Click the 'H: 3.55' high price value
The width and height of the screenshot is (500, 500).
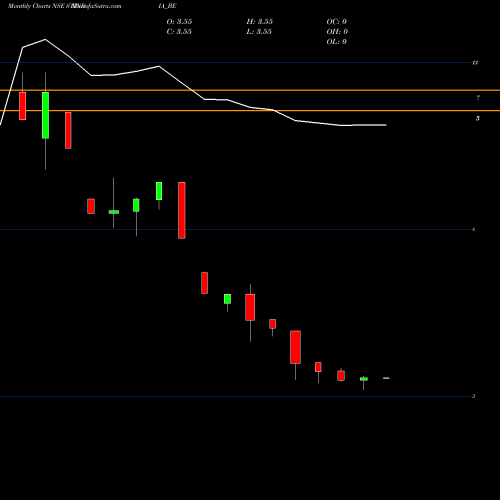[260, 22]
